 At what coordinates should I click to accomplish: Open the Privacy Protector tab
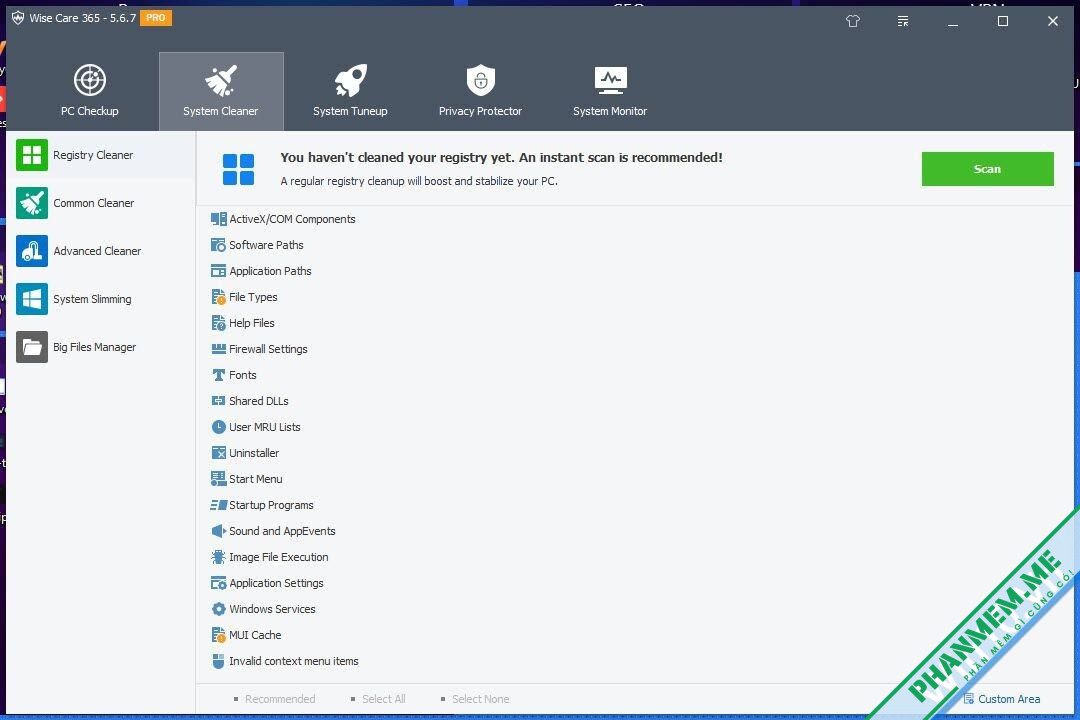(x=480, y=91)
